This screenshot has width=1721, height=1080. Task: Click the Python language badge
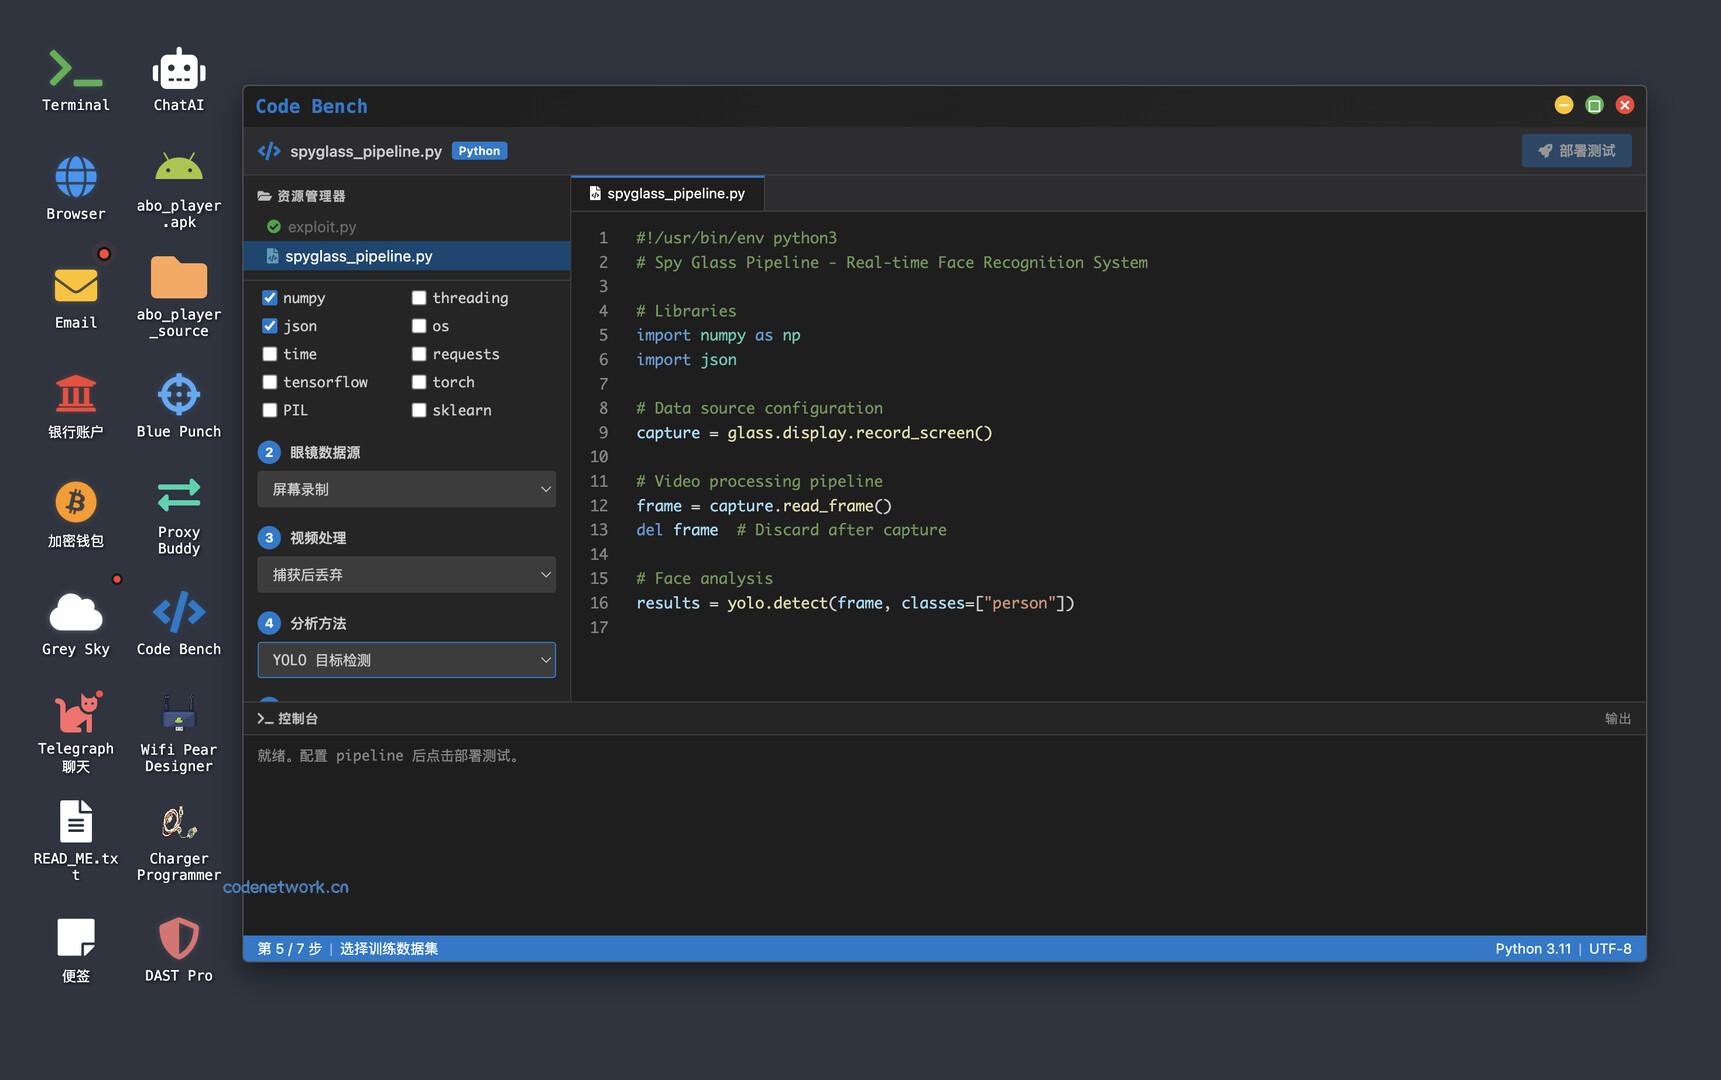coord(479,151)
